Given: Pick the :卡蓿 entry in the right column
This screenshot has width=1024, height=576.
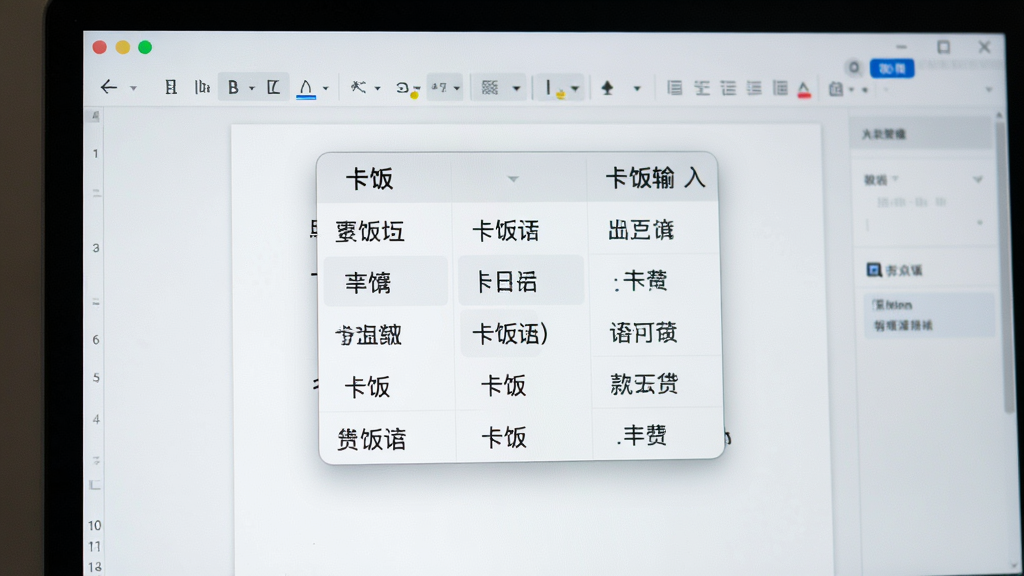Looking at the screenshot, I should pos(640,281).
